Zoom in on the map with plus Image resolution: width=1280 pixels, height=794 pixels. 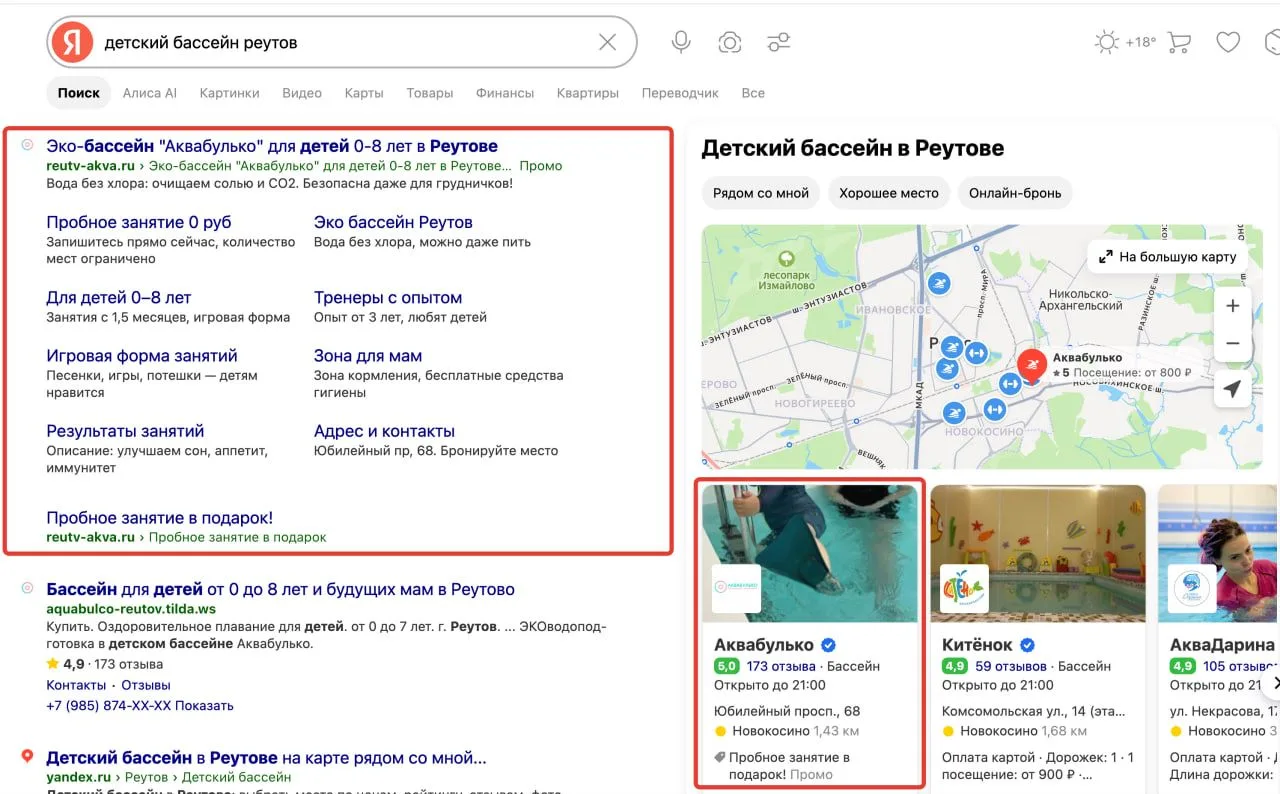(1233, 306)
